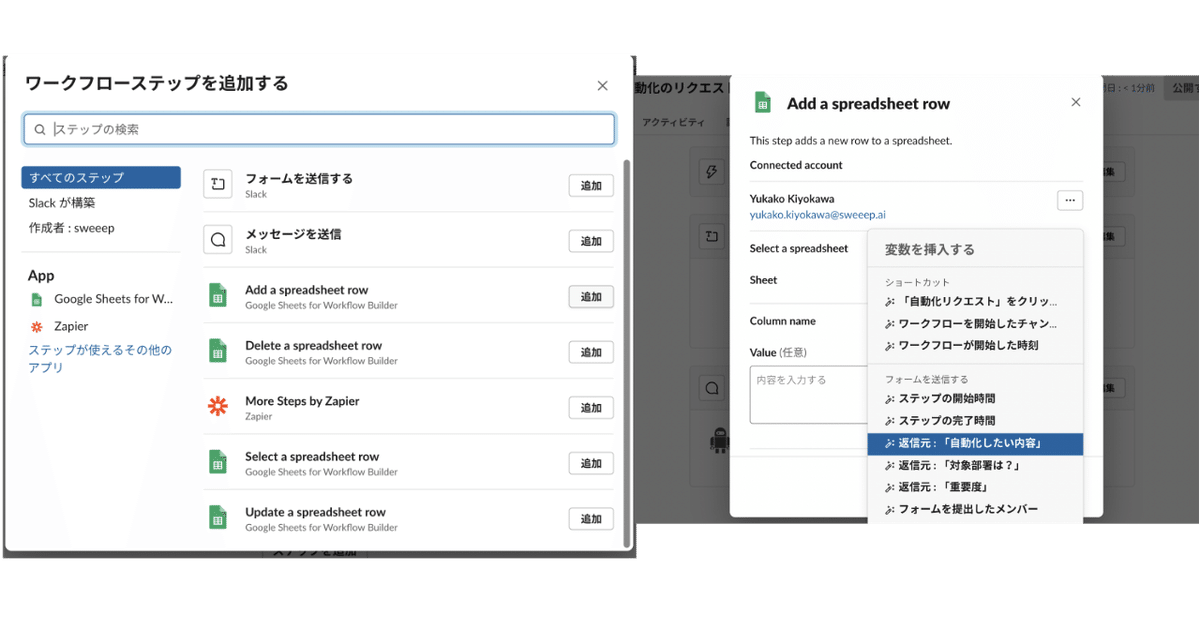Insert 「自動化リクエスト」をクリッ... variable
Image resolution: width=1200 pixels, height=628 pixels.
tap(975, 301)
